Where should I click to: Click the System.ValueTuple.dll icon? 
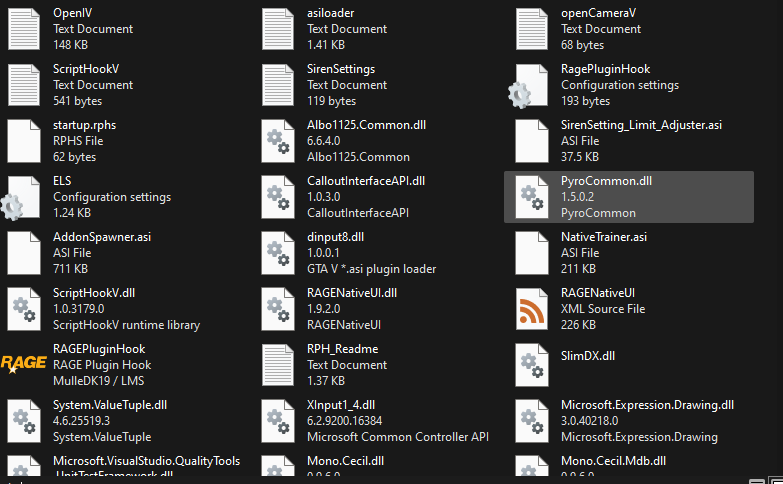[23, 421]
